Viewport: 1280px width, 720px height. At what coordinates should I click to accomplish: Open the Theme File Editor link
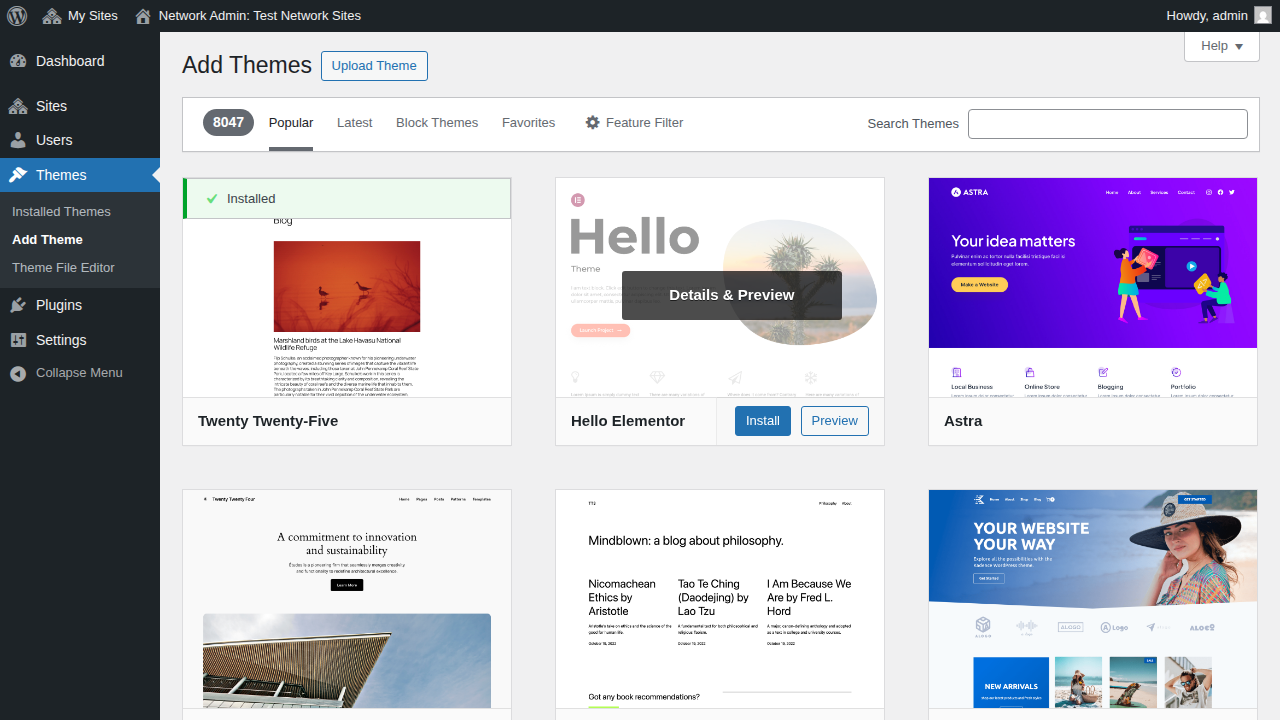(x=63, y=268)
